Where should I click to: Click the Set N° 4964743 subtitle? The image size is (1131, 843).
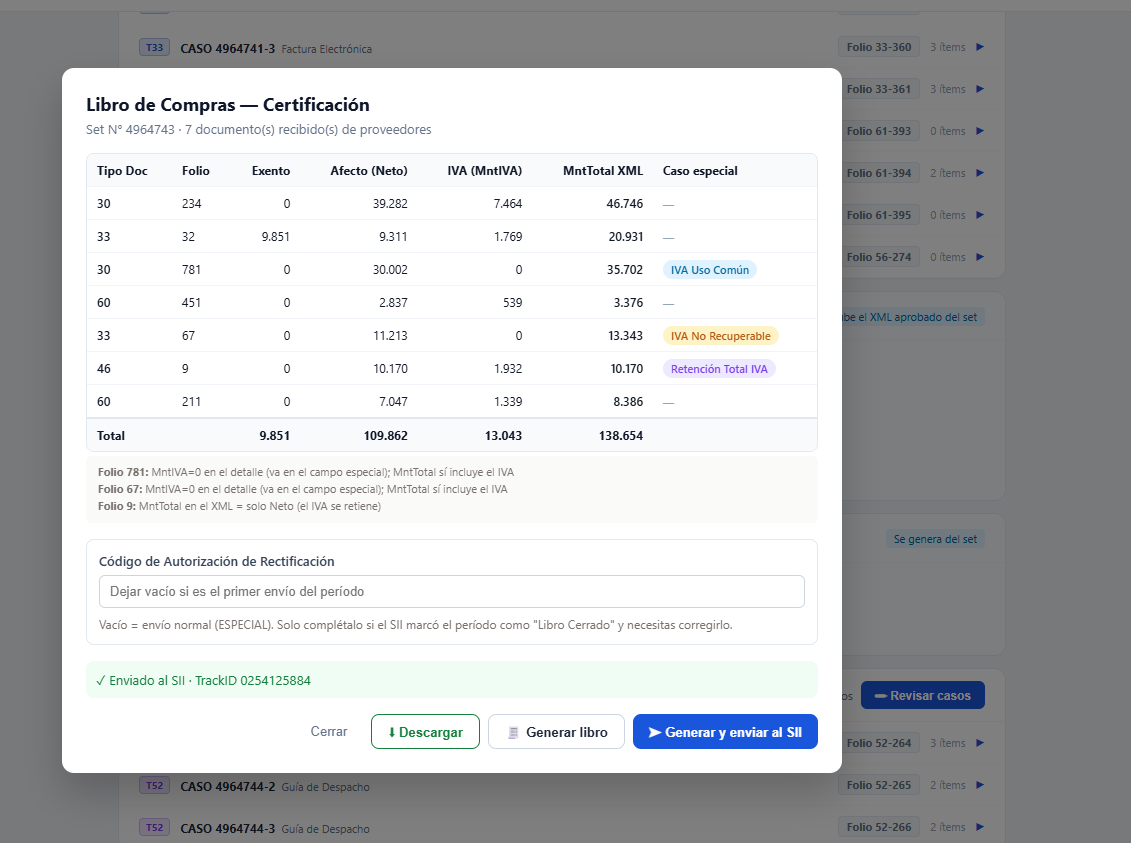click(x=259, y=130)
